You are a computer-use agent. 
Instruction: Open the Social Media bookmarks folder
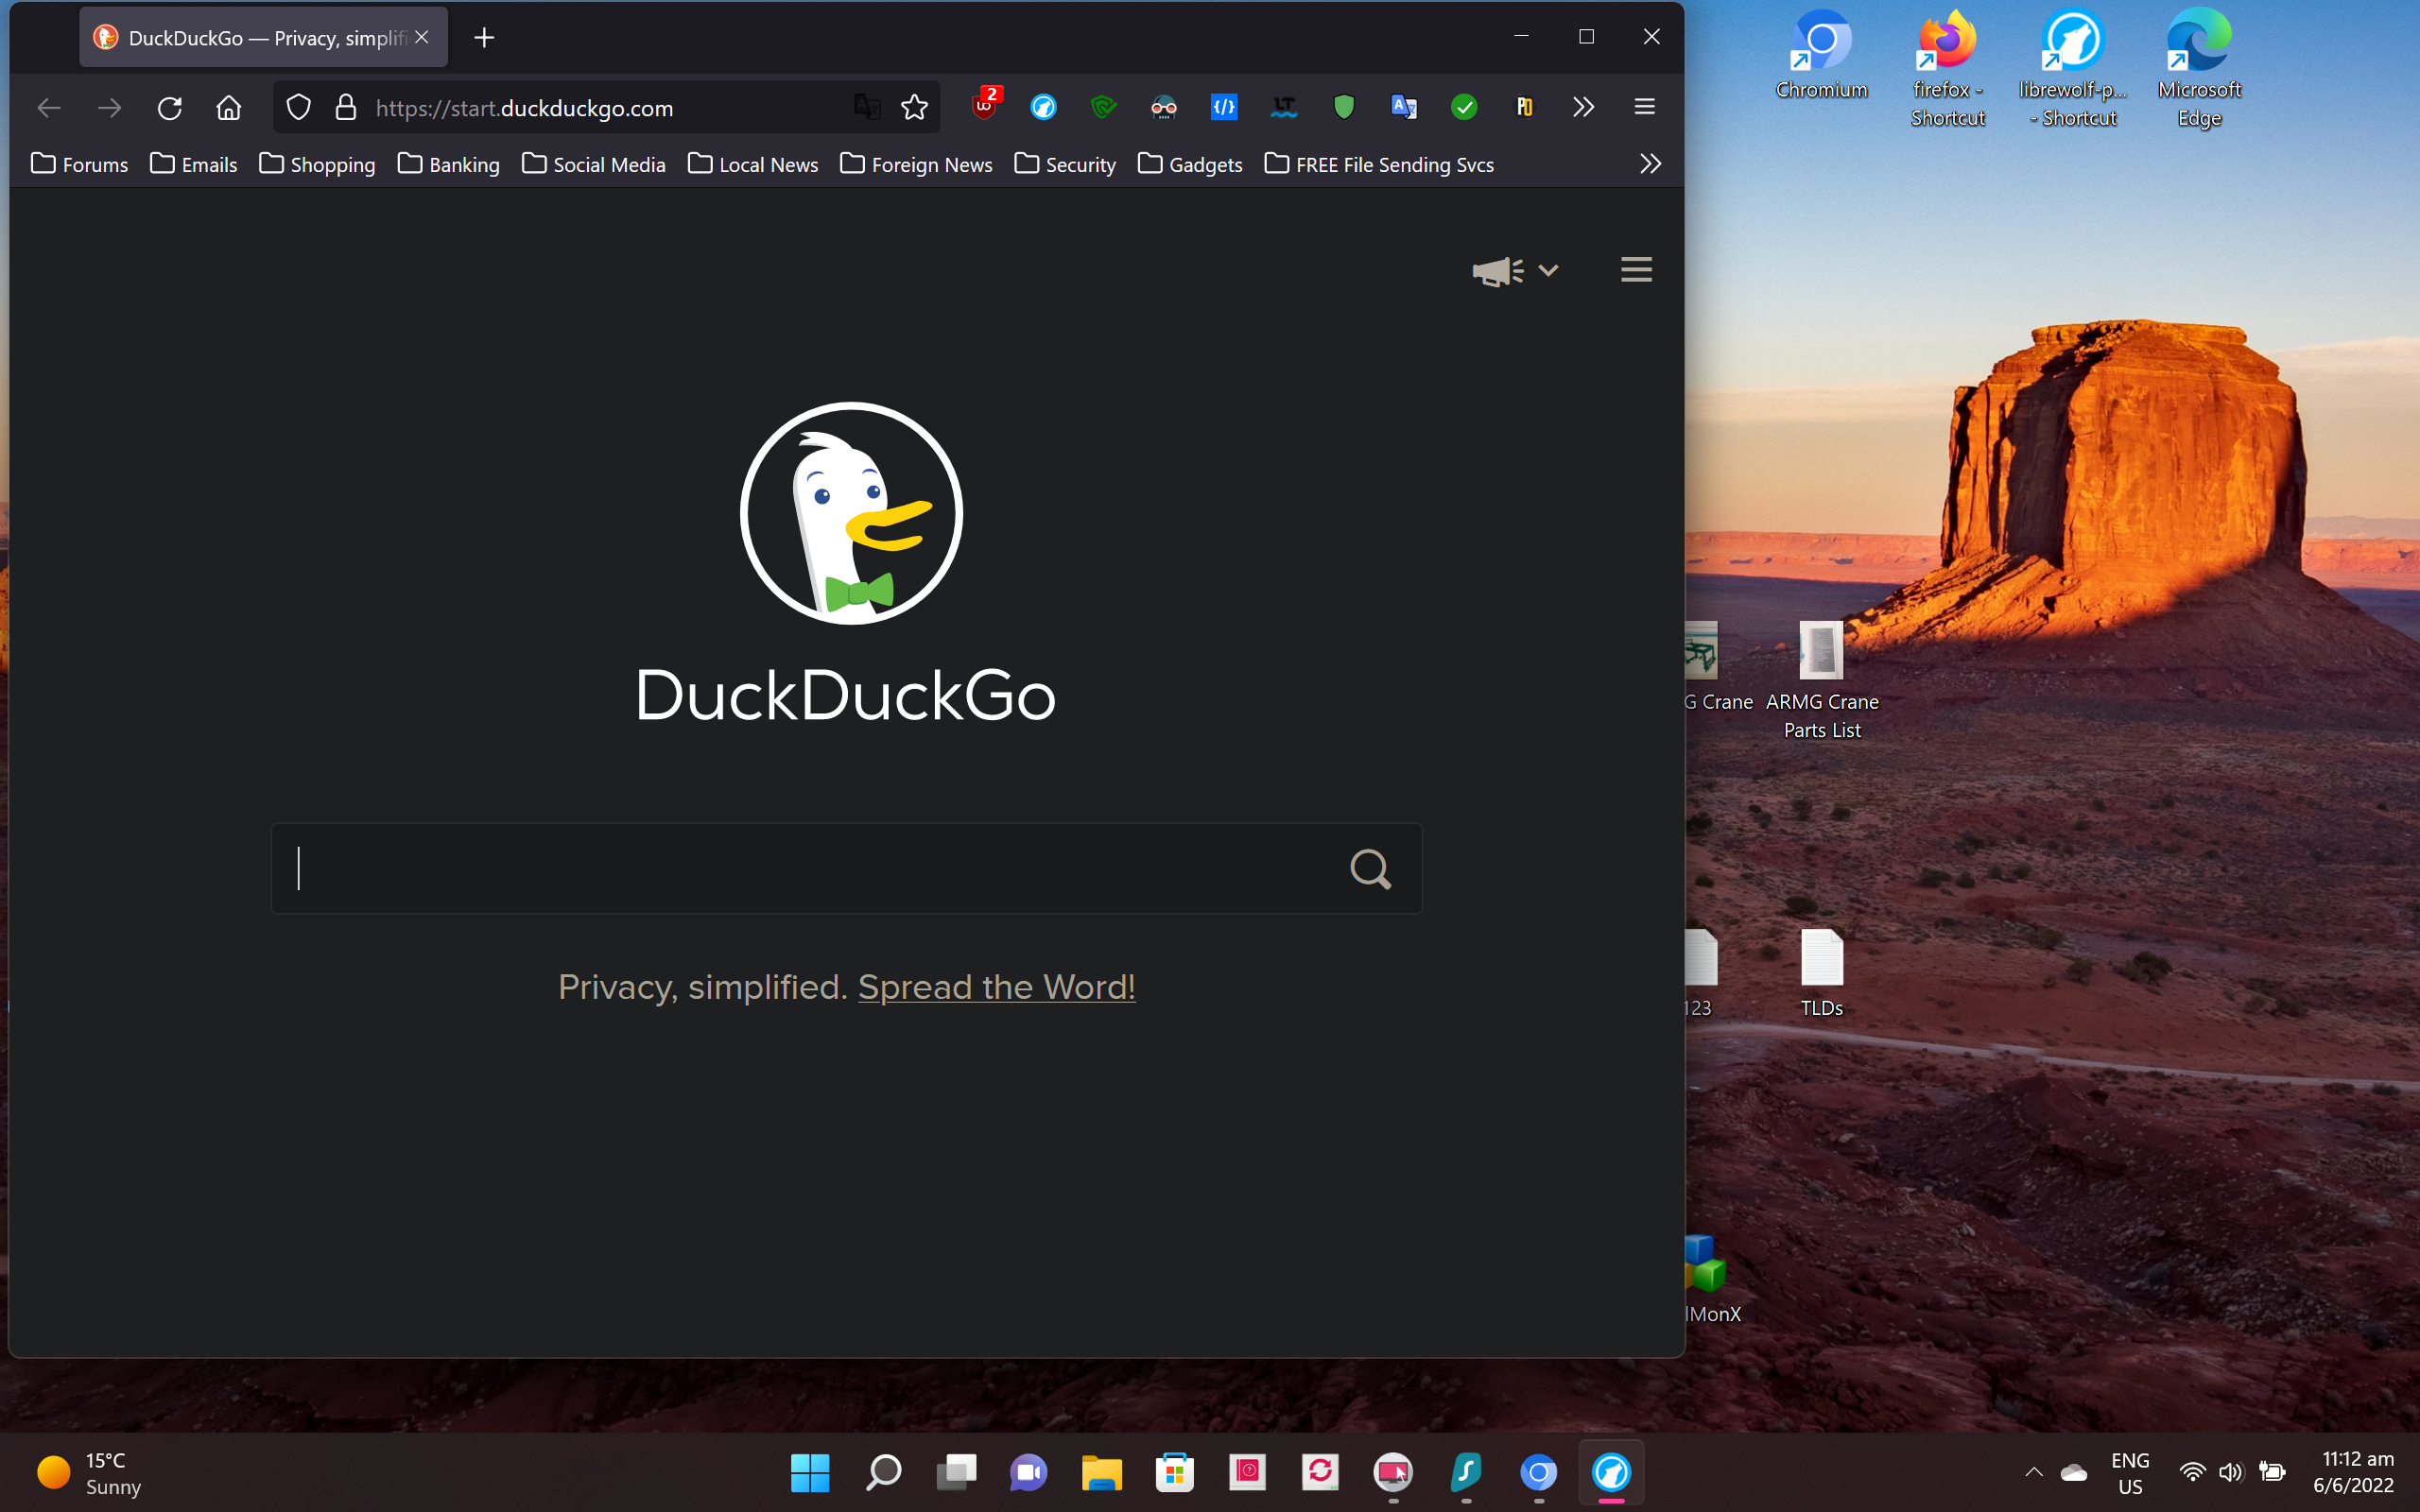(594, 164)
